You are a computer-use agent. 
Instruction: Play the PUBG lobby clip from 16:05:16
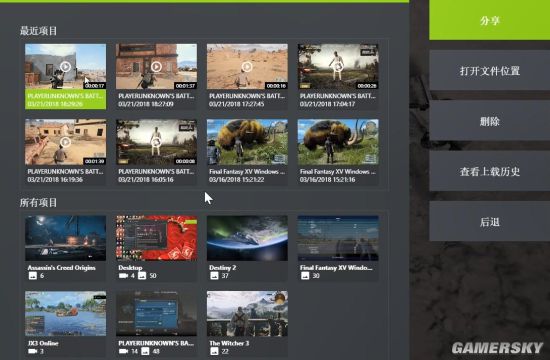156,142
